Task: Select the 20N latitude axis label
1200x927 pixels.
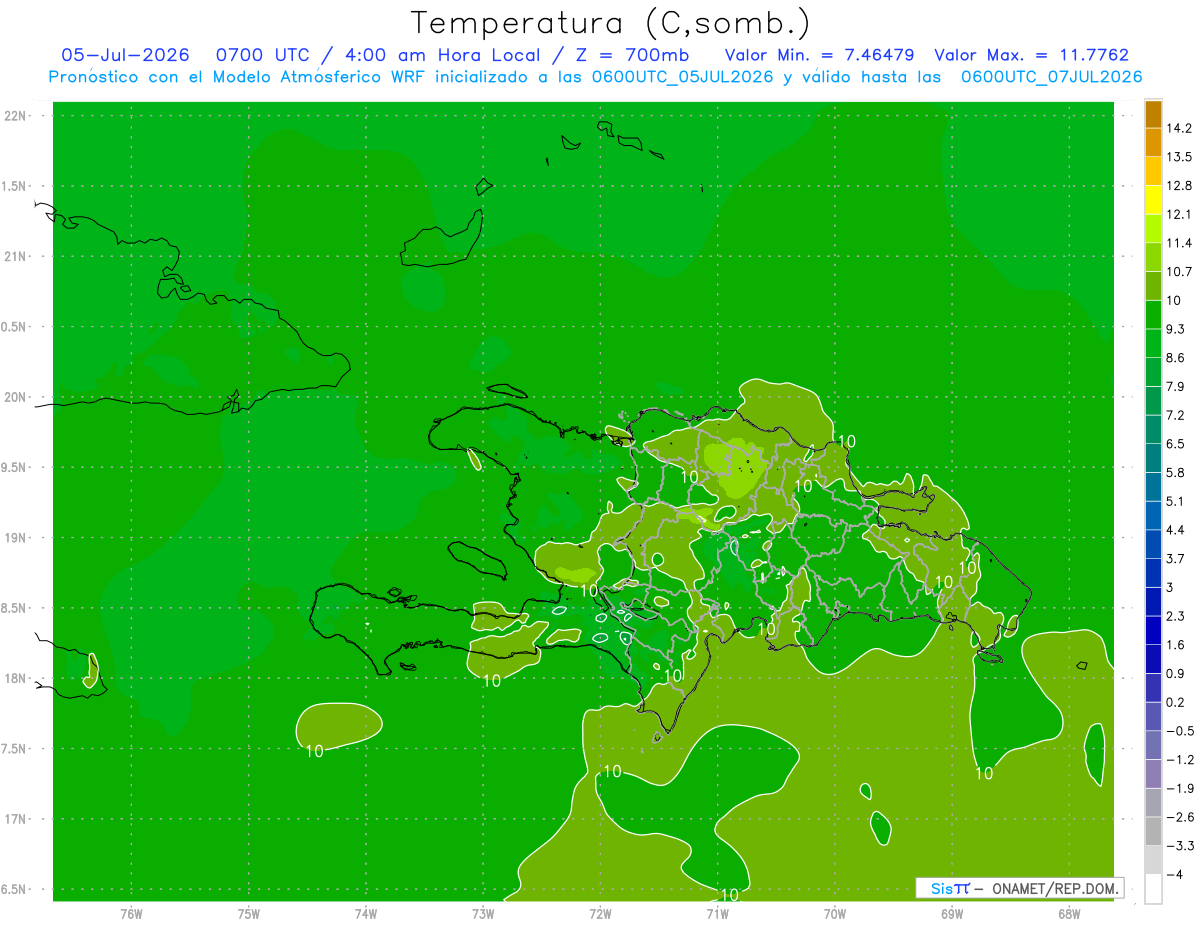Action: (x=17, y=397)
